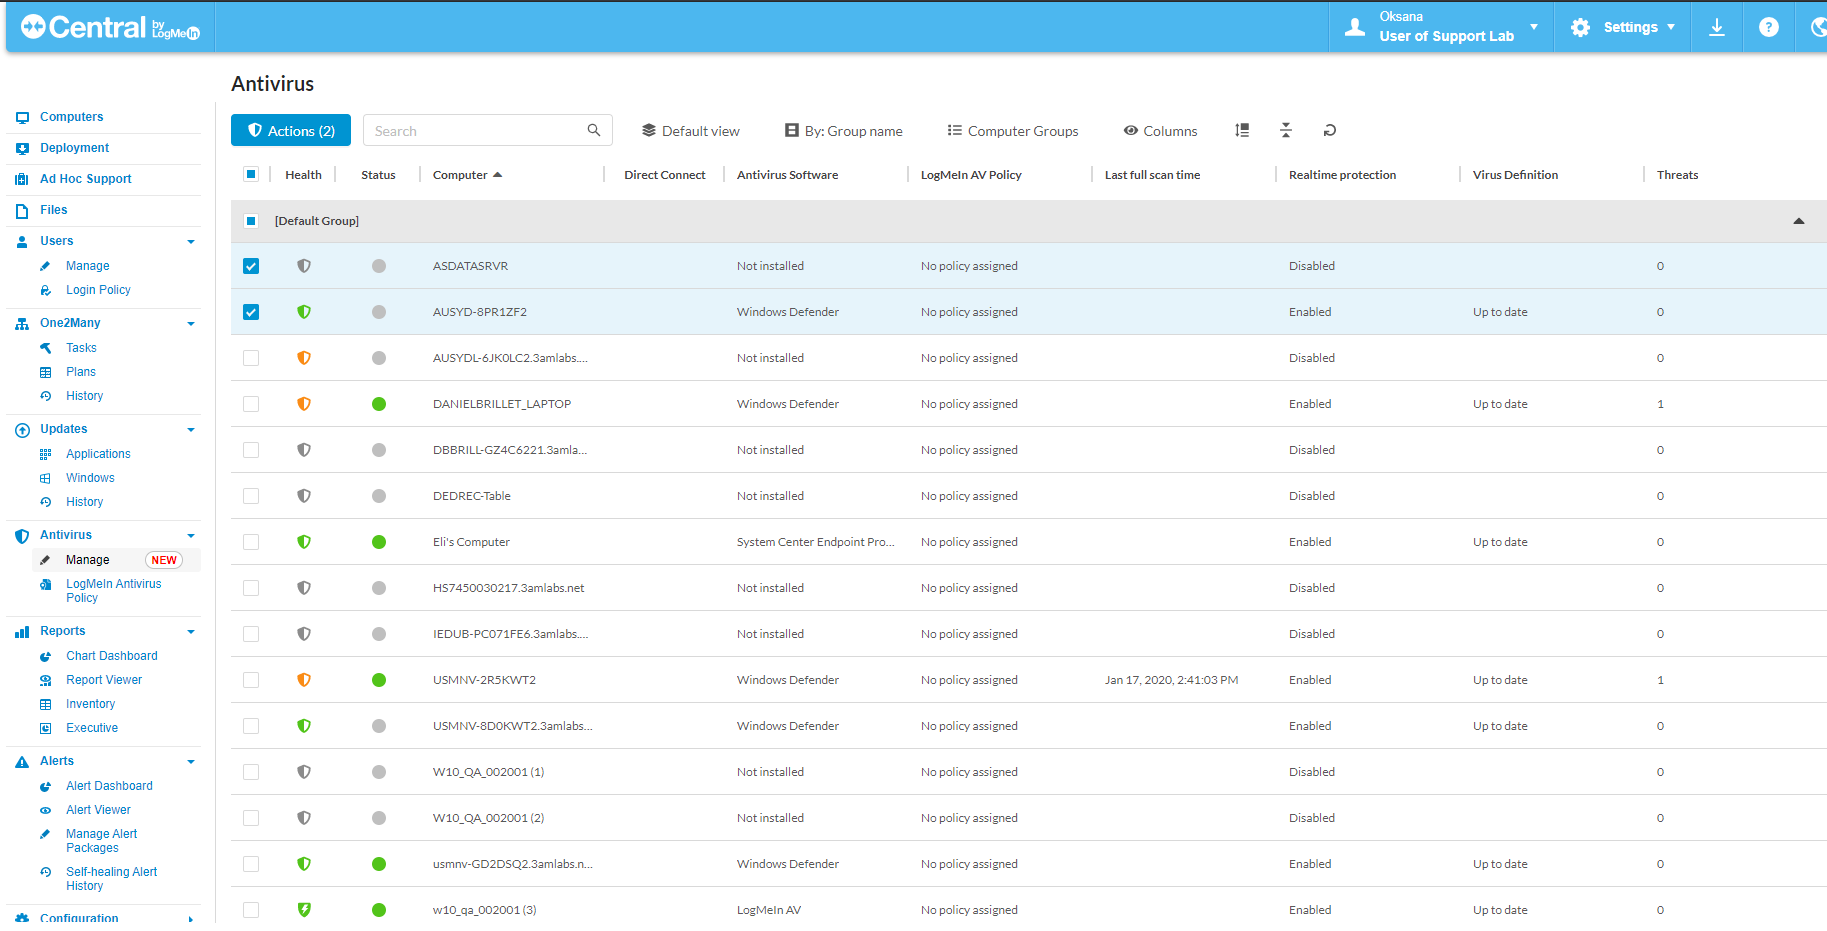The height and width of the screenshot is (931, 1827).
Task: Check the DANIELBRILLET_LAPTOP row checkbox
Action: (251, 404)
